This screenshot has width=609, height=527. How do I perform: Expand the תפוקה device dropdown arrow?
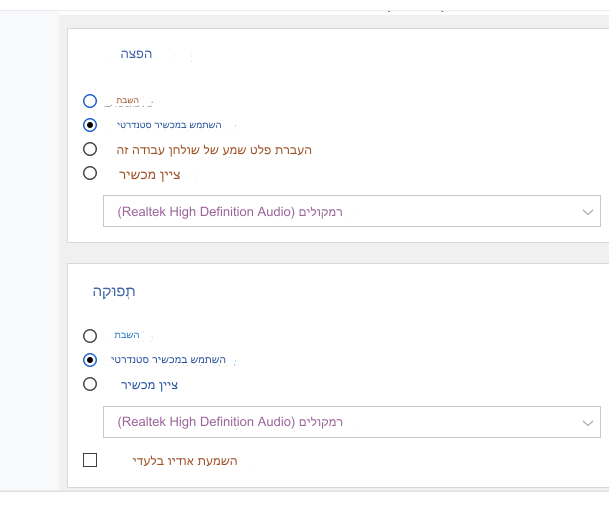pyautogui.click(x=586, y=423)
